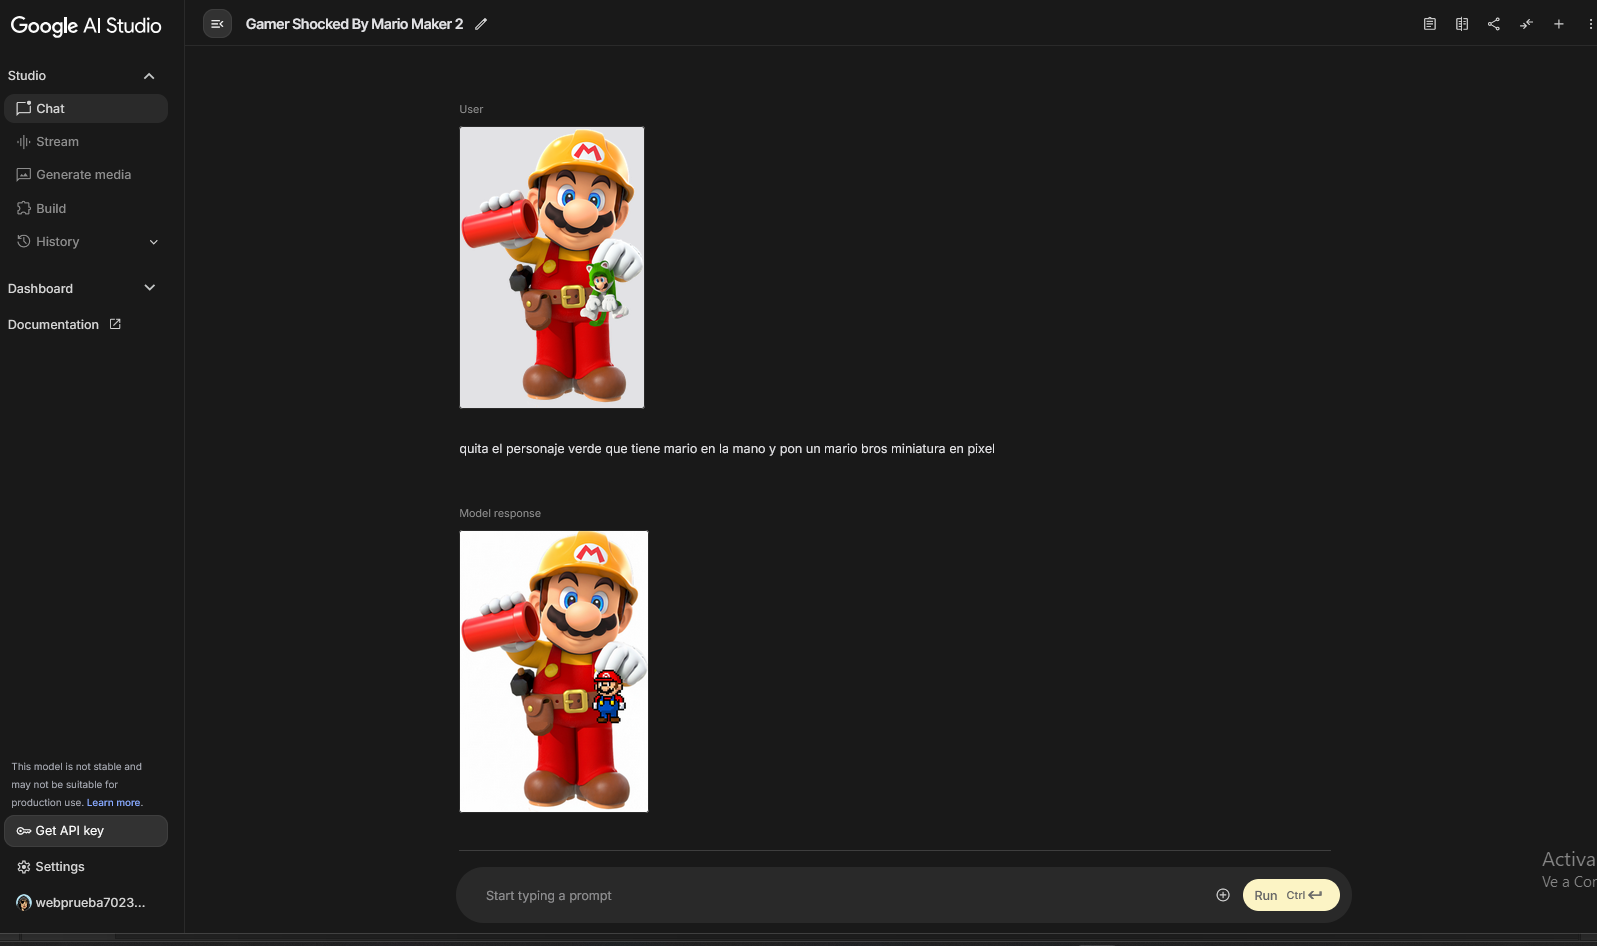Select Chat in the Studio menu
Image resolution: width=1597 pixels, height=946 pixels.
86,108
